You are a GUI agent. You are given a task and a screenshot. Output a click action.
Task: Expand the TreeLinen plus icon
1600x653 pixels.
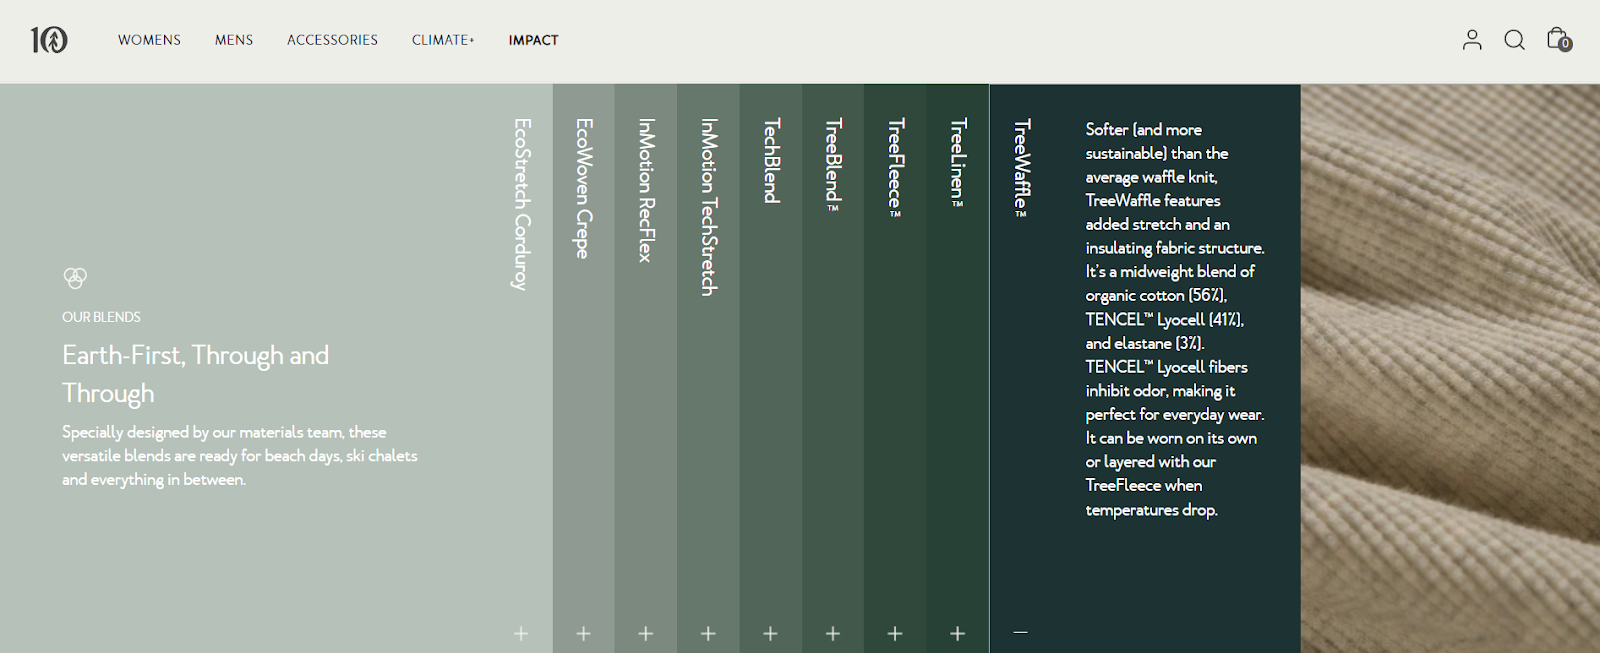(957, 633)
